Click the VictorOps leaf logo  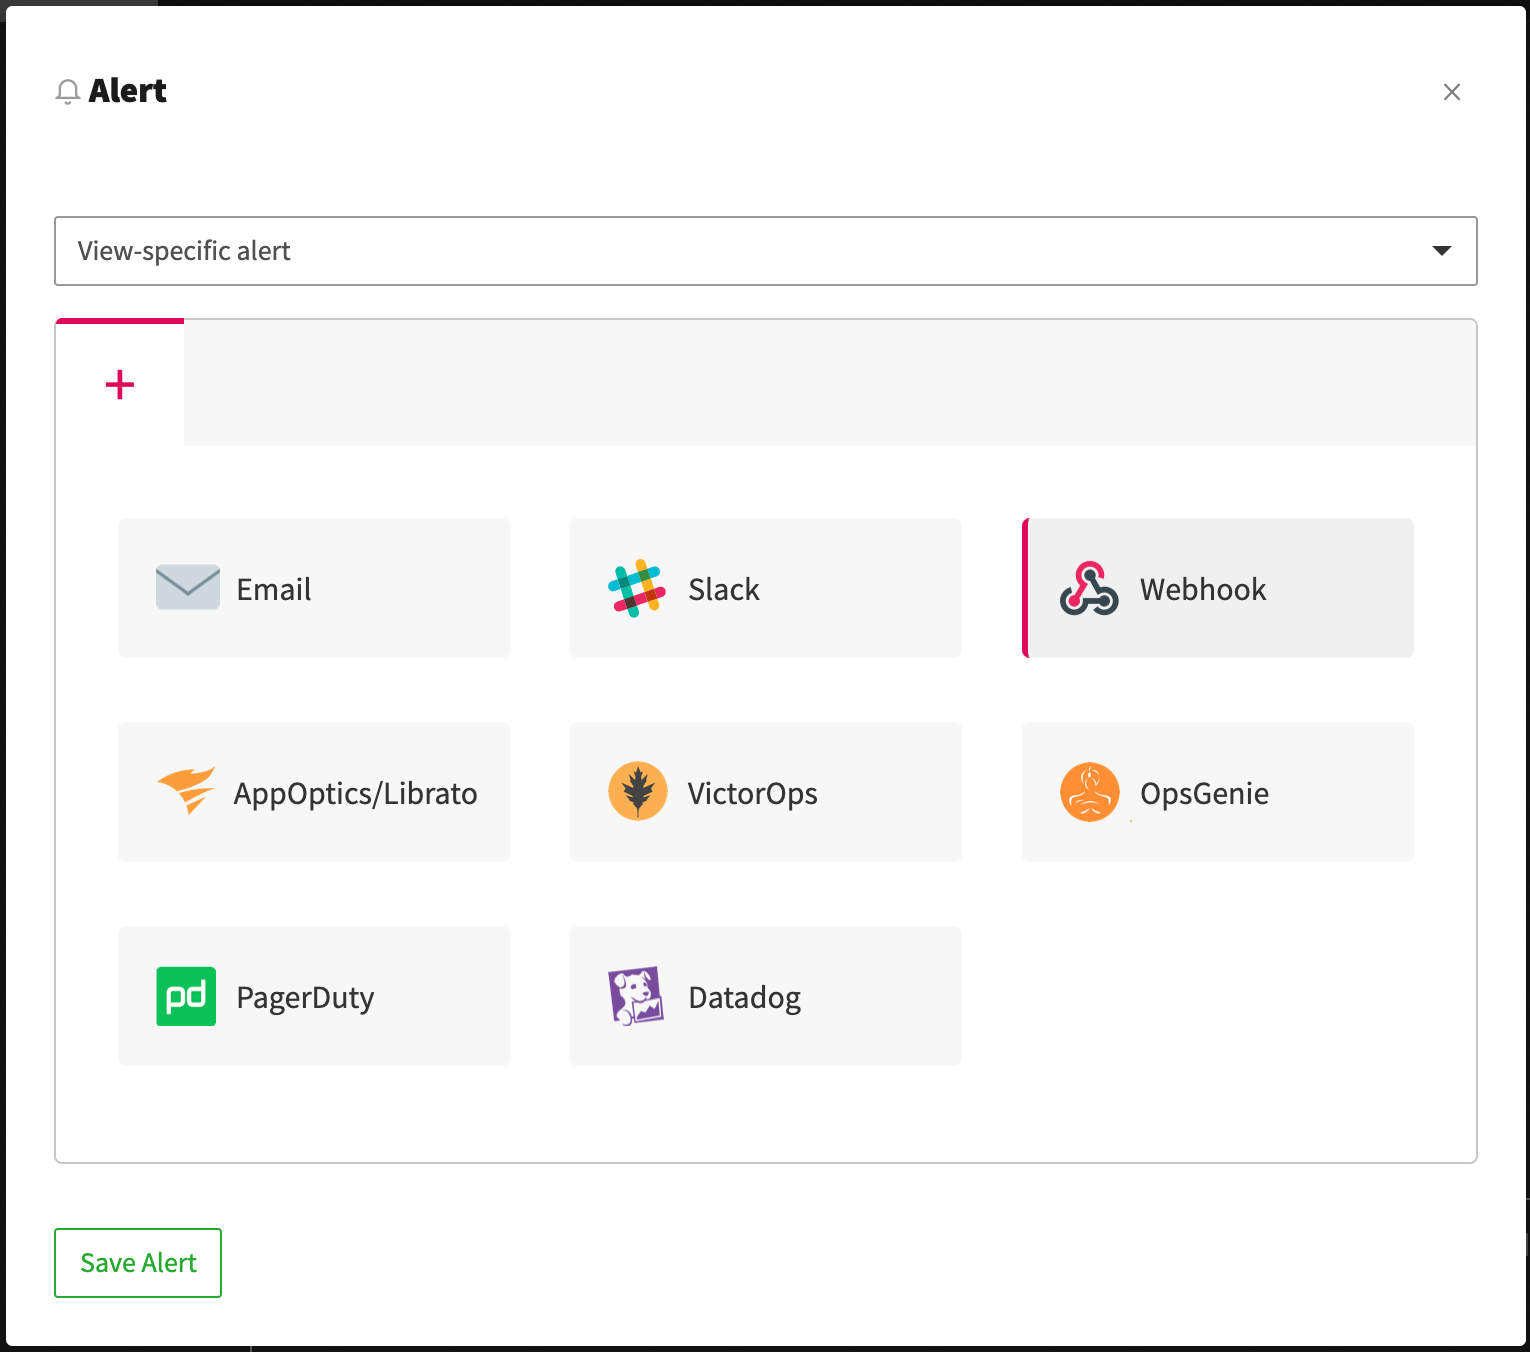coord(638,791)
